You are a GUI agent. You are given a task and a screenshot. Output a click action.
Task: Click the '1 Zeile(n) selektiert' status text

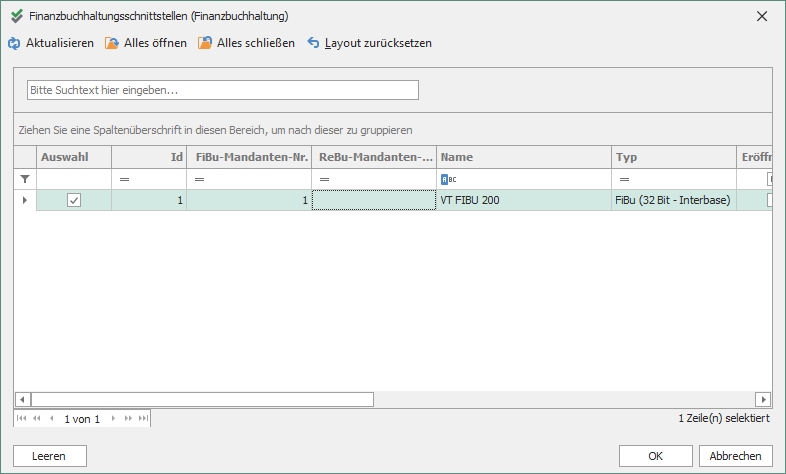(724, 418)
